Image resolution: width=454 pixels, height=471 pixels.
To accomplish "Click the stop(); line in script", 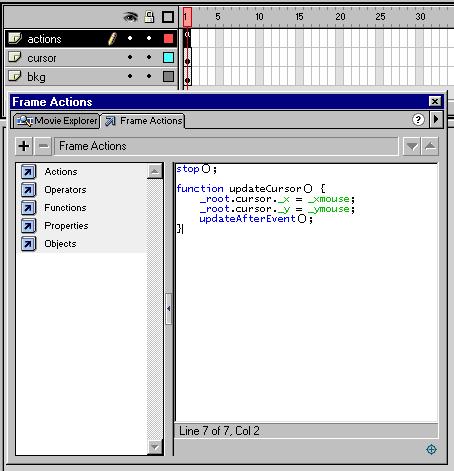I will (197, 169).
